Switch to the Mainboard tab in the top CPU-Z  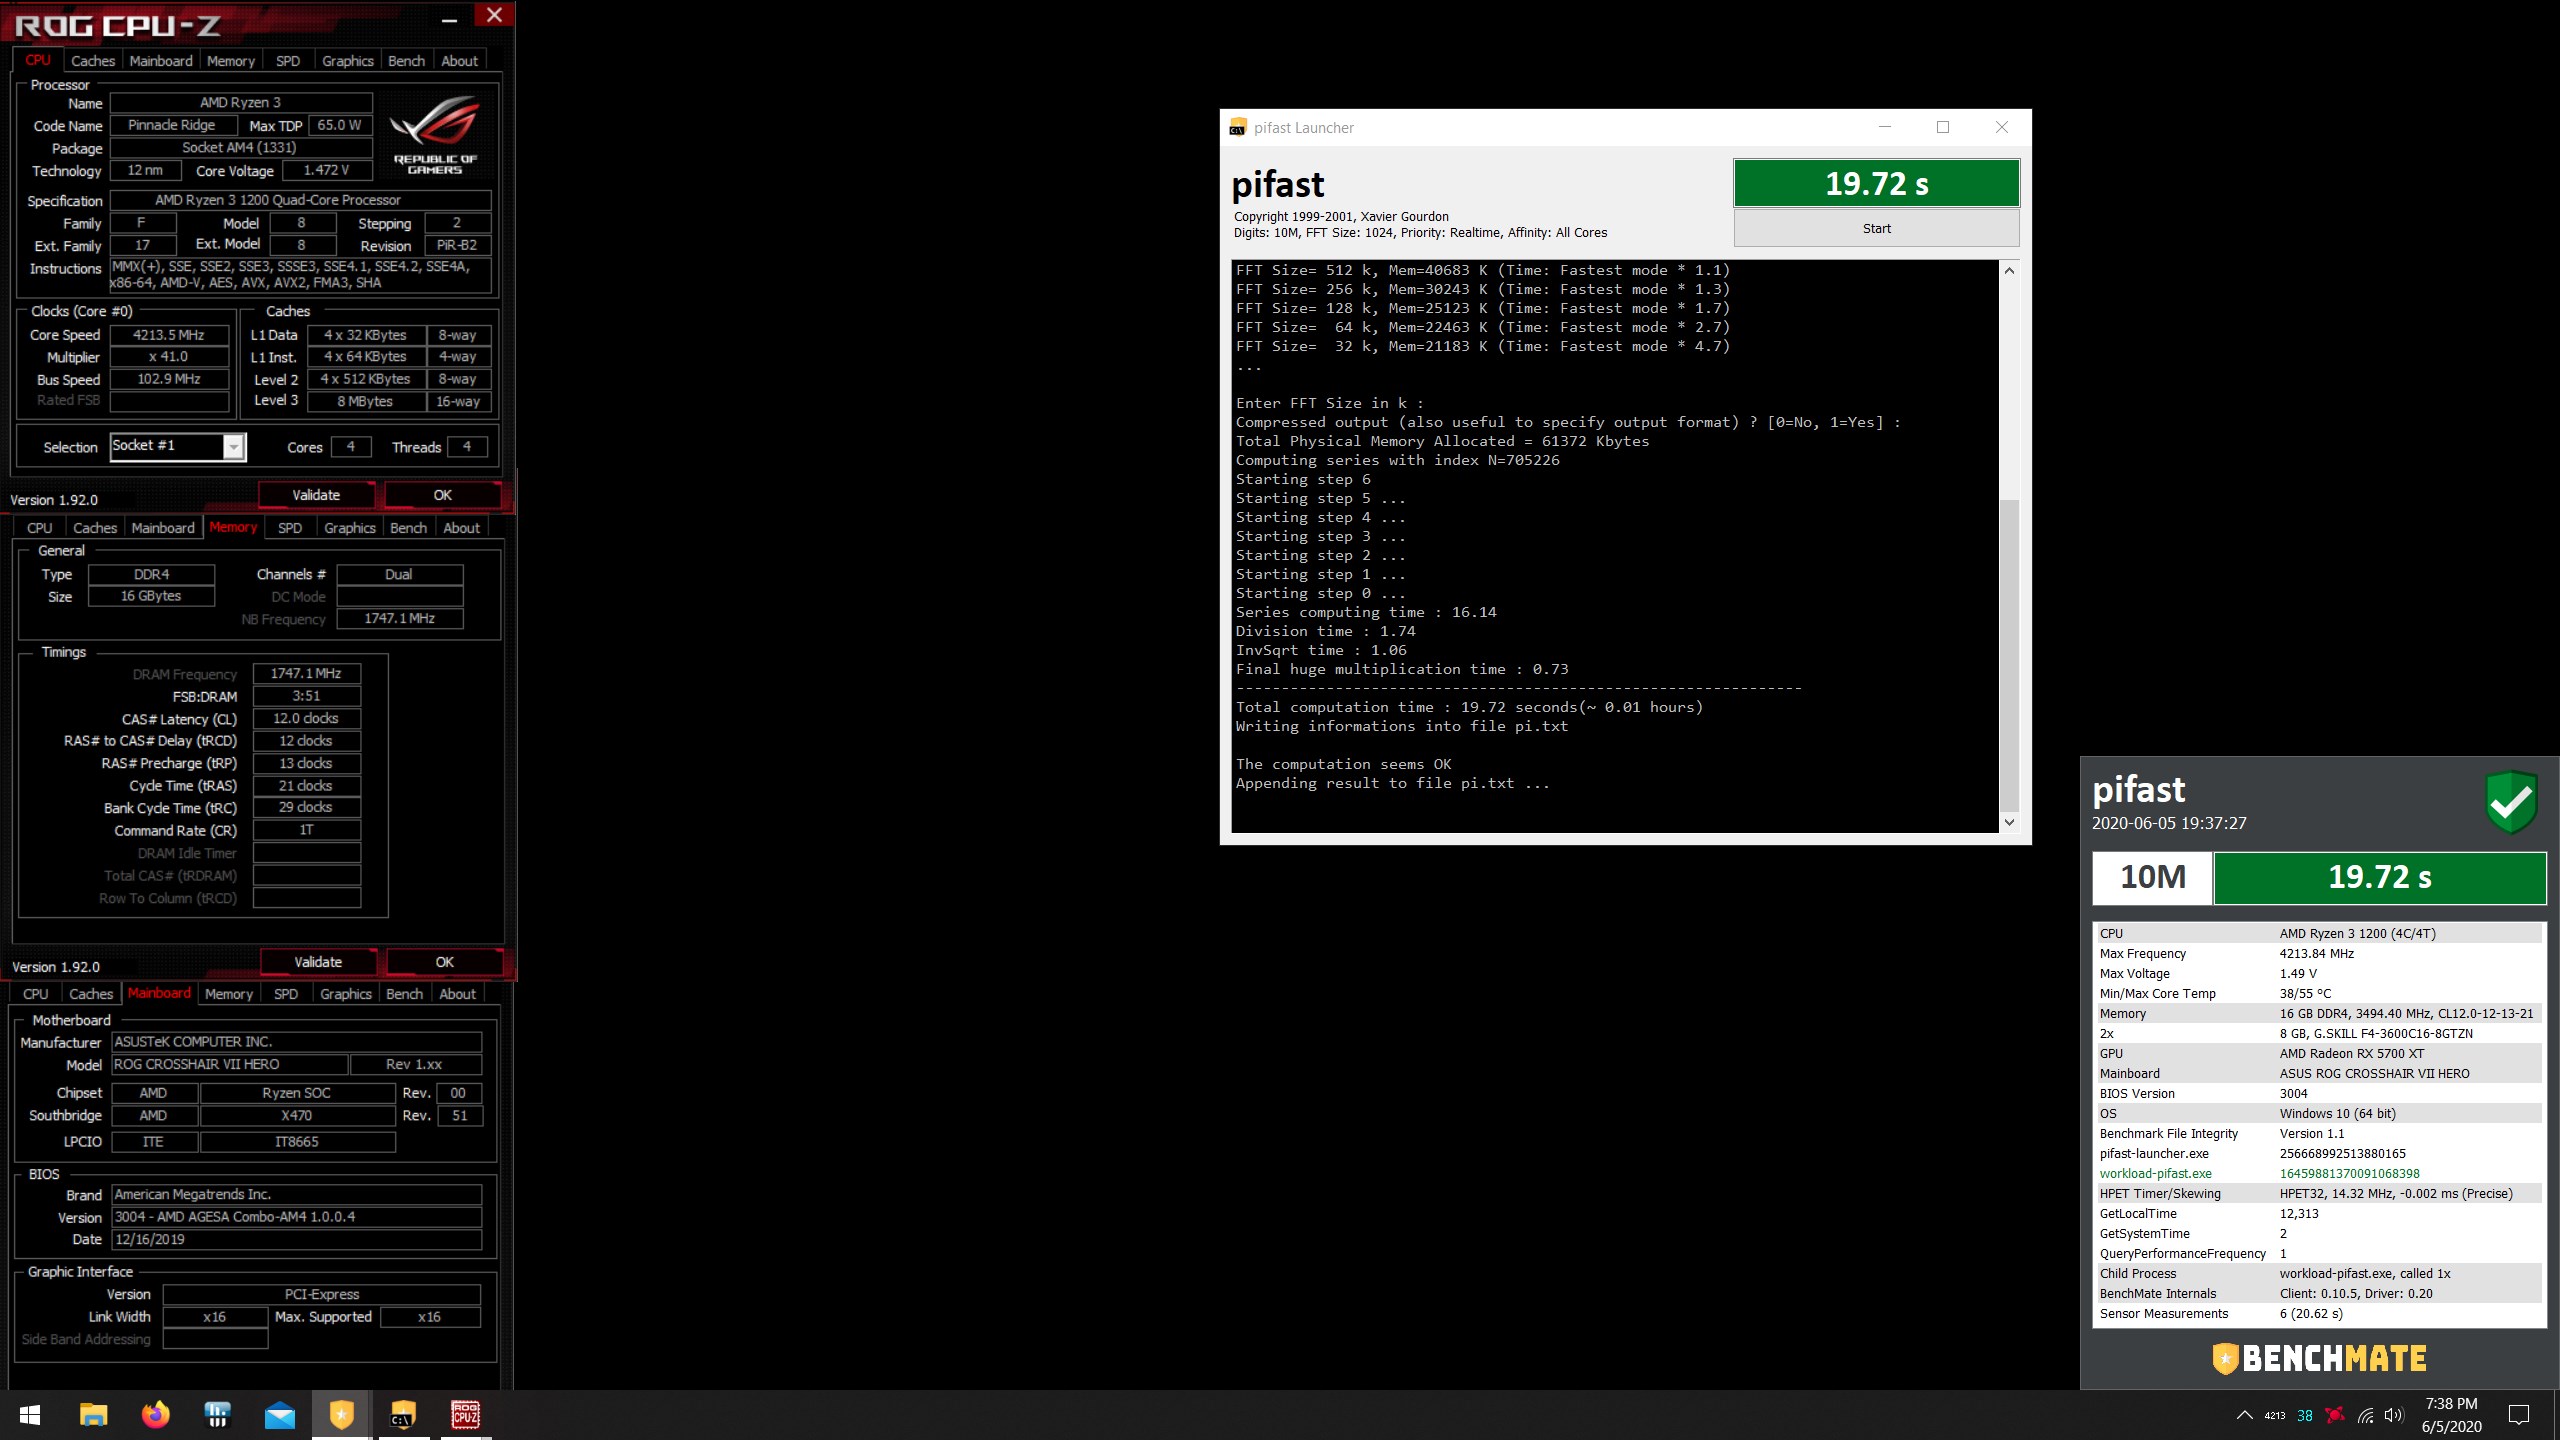(x=161, y=61)
